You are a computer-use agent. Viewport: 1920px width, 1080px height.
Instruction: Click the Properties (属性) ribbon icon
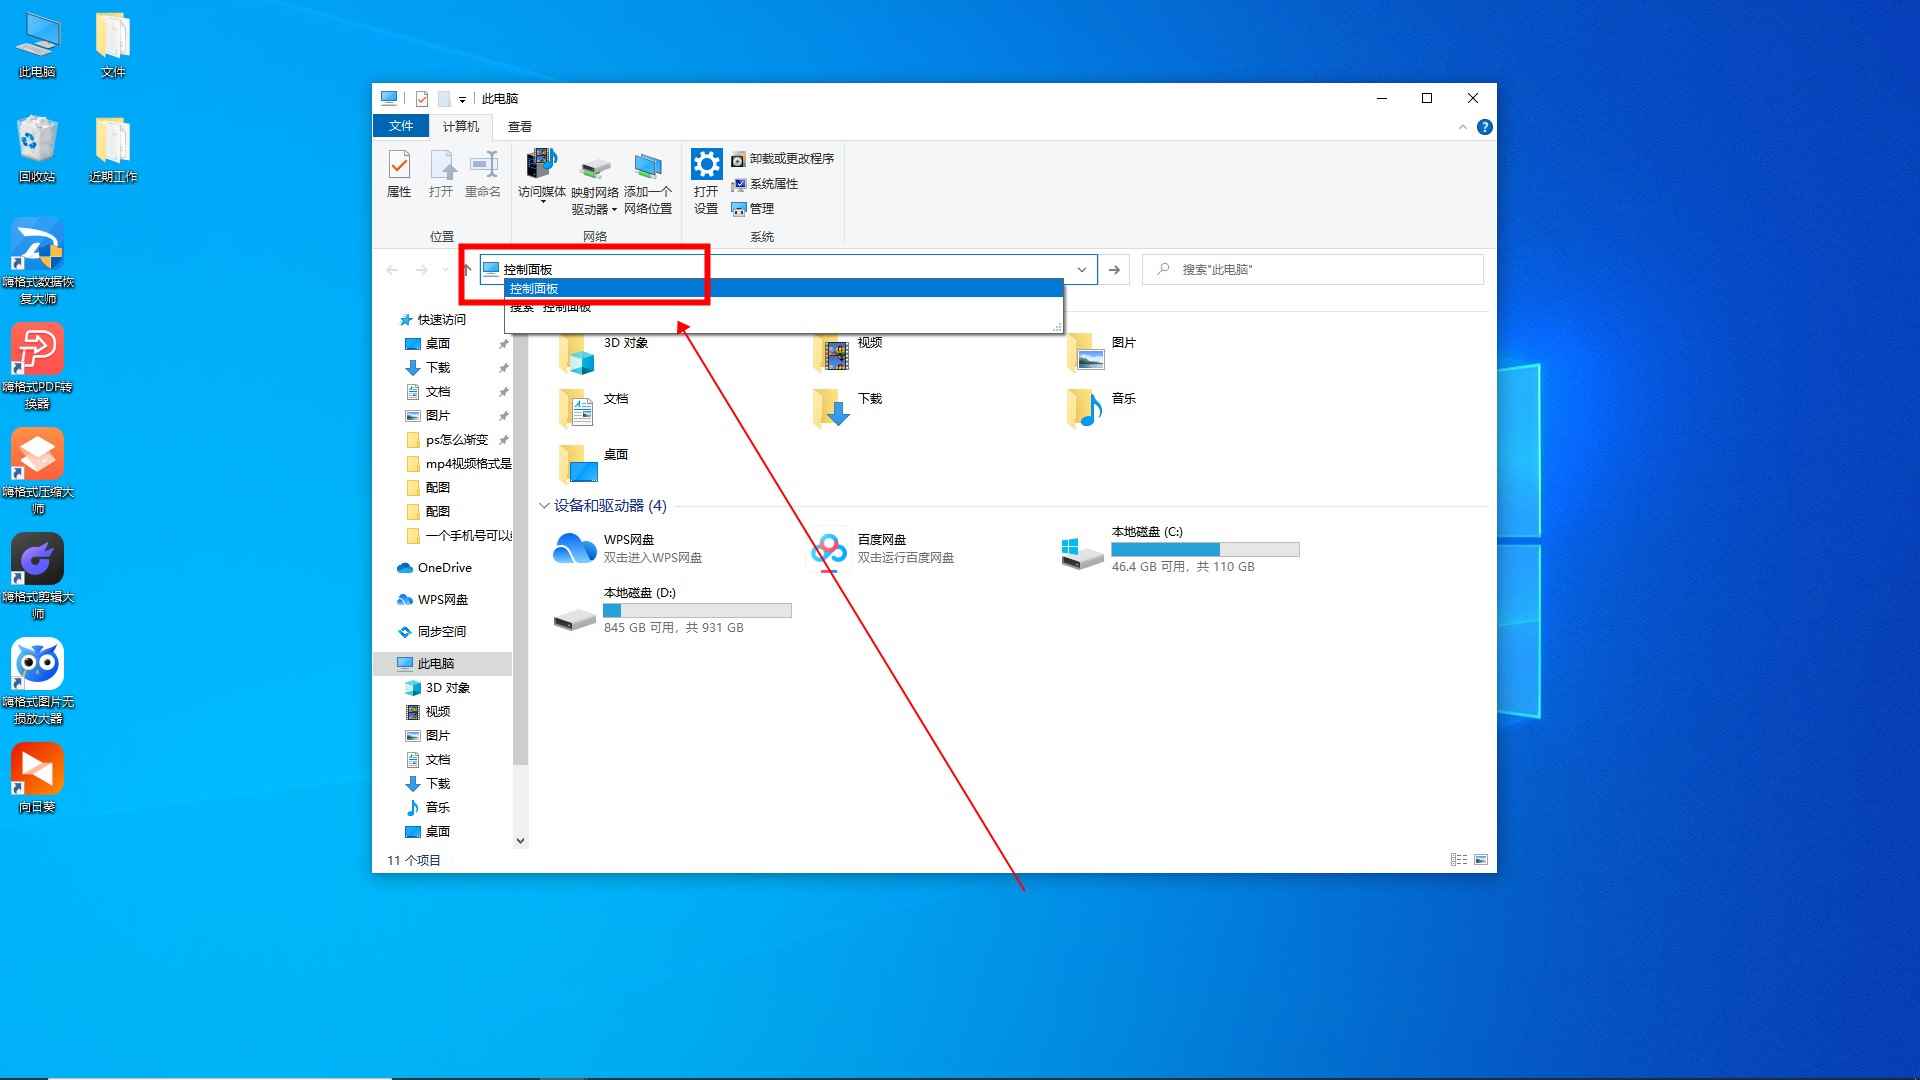coord(398,165)
